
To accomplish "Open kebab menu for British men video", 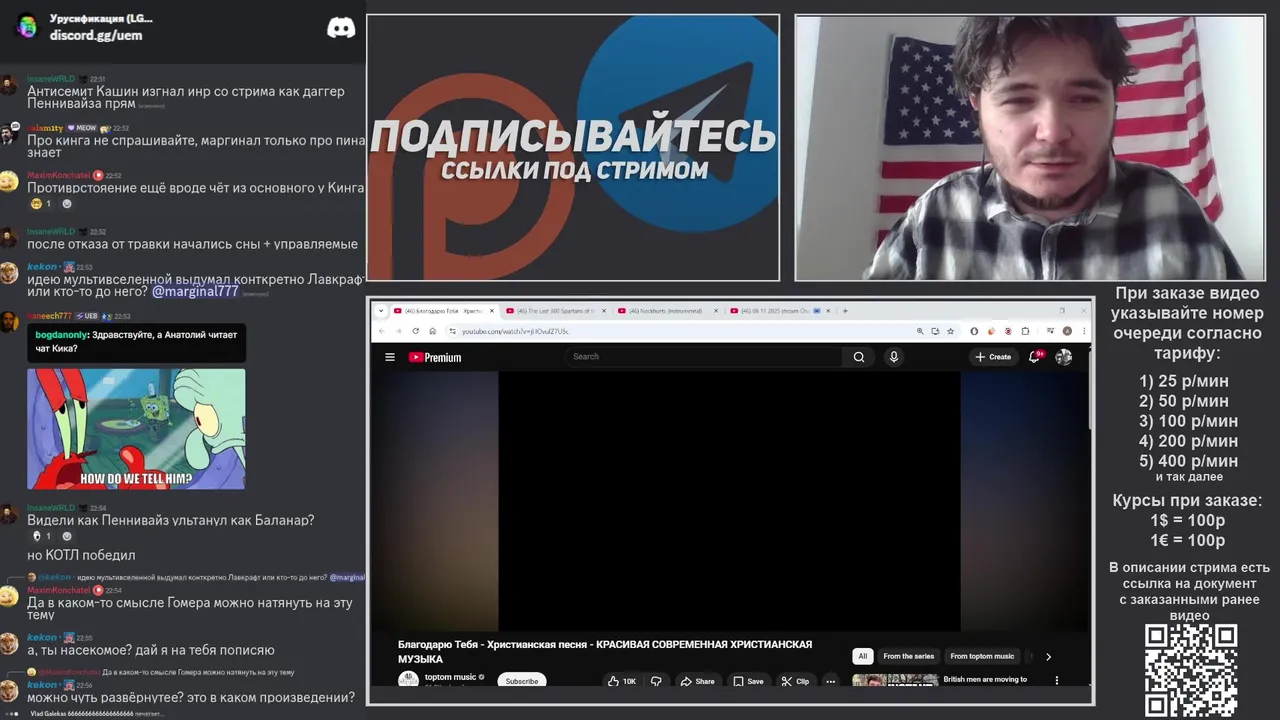I will [x=1057, y=680].
